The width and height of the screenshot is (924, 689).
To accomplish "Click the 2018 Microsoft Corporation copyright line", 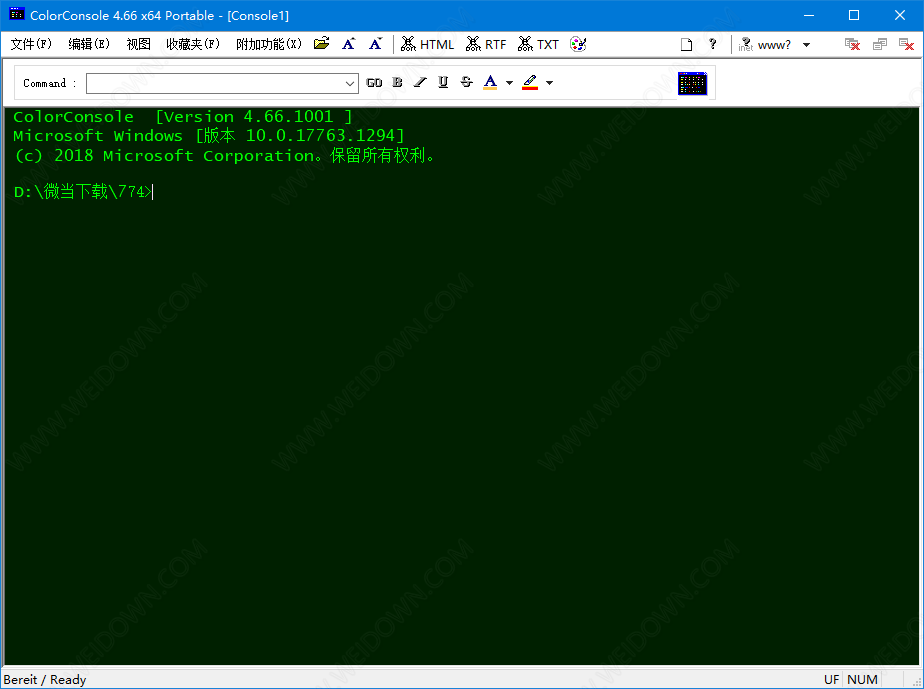I will pos(225,156).
